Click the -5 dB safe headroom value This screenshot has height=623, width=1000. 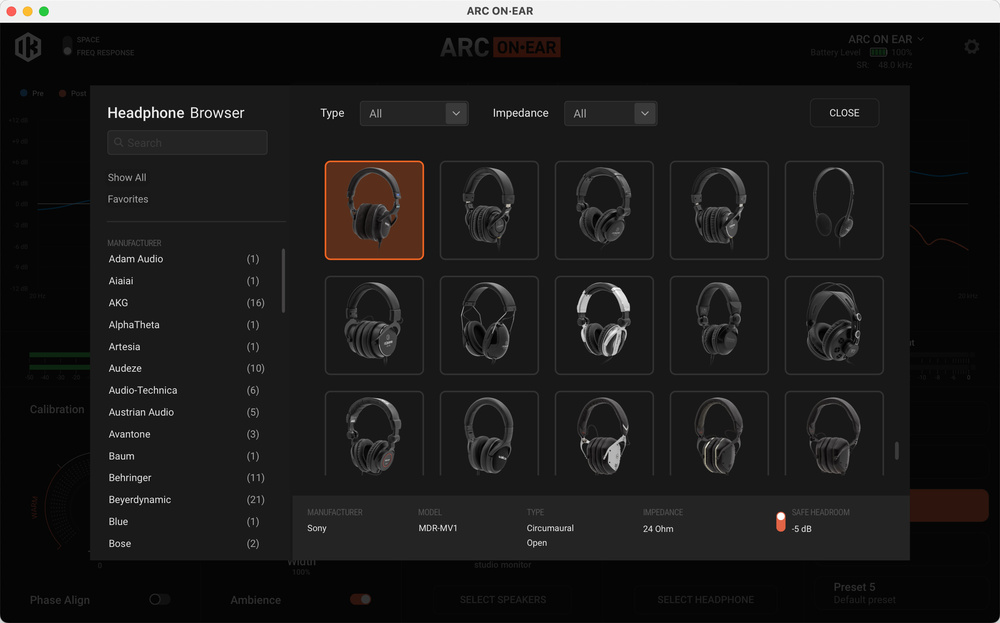point(802,529)
